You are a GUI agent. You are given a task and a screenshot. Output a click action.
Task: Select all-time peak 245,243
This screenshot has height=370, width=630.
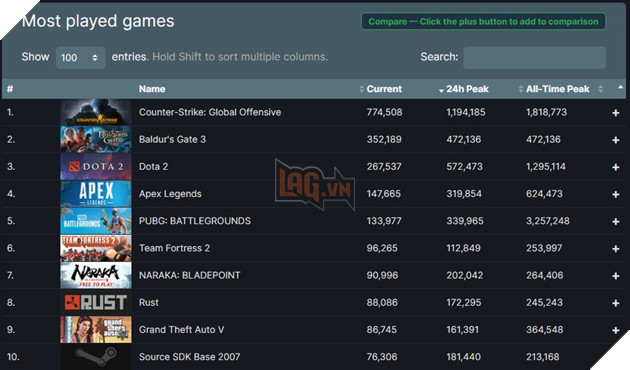(544, 303)
